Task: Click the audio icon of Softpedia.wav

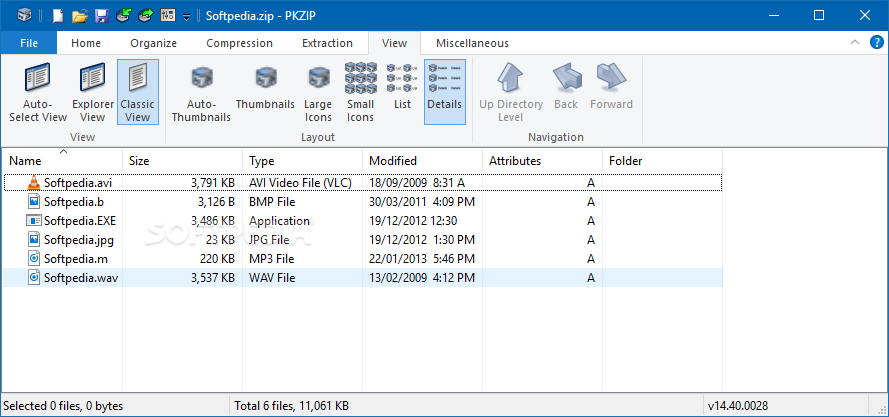Action: [34, 277]
